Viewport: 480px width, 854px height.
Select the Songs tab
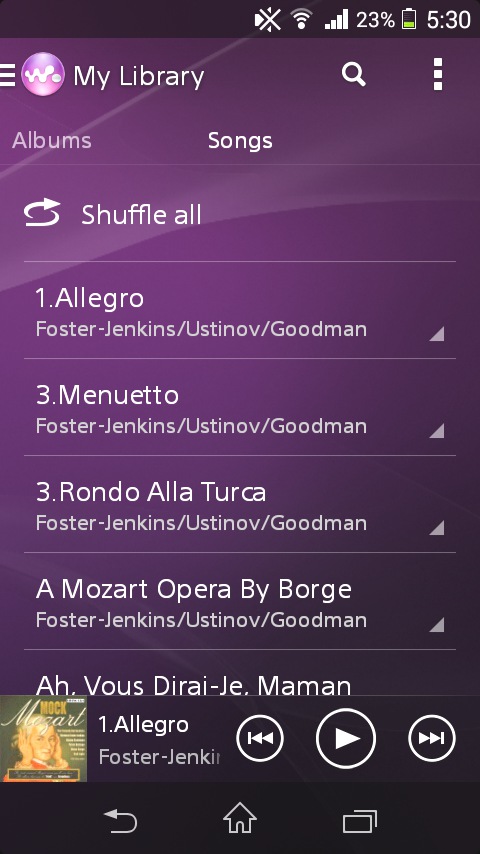pyautogui.click(x=240, y=141)
